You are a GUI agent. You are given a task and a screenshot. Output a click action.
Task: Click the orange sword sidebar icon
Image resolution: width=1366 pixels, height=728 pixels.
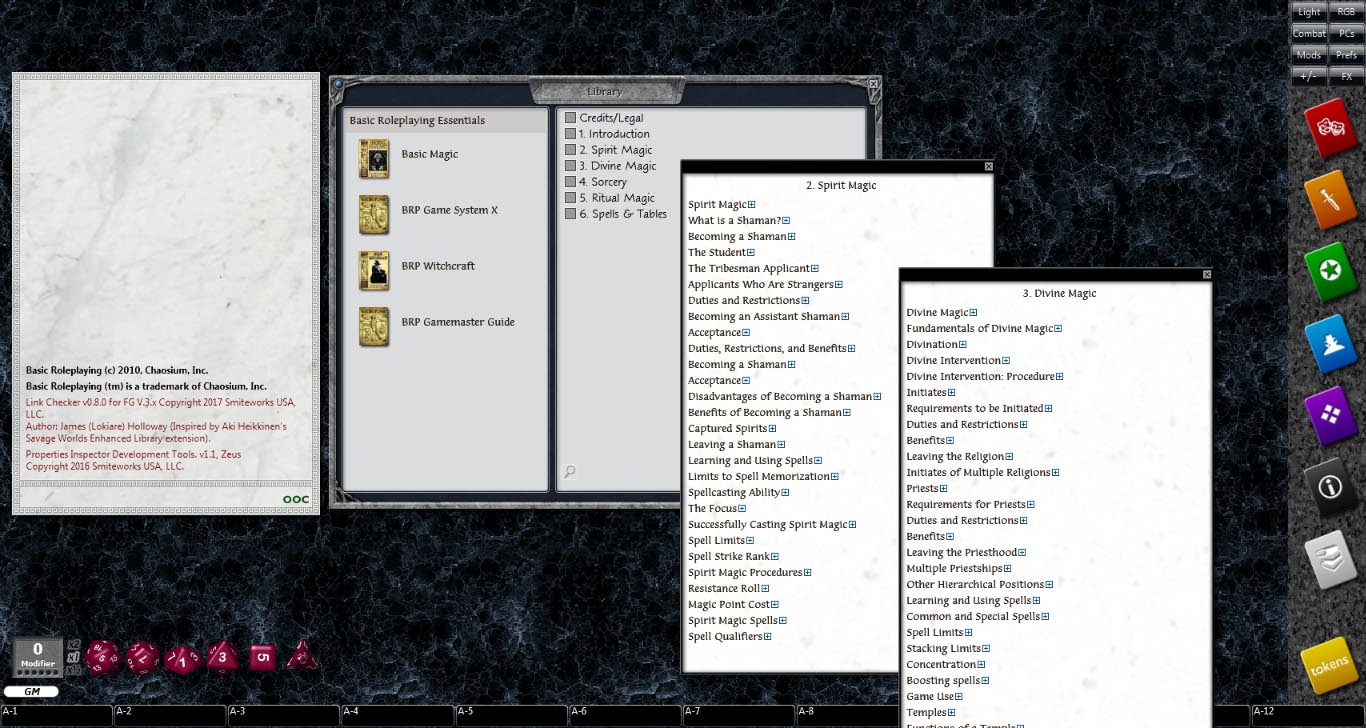pos(1329,200)
